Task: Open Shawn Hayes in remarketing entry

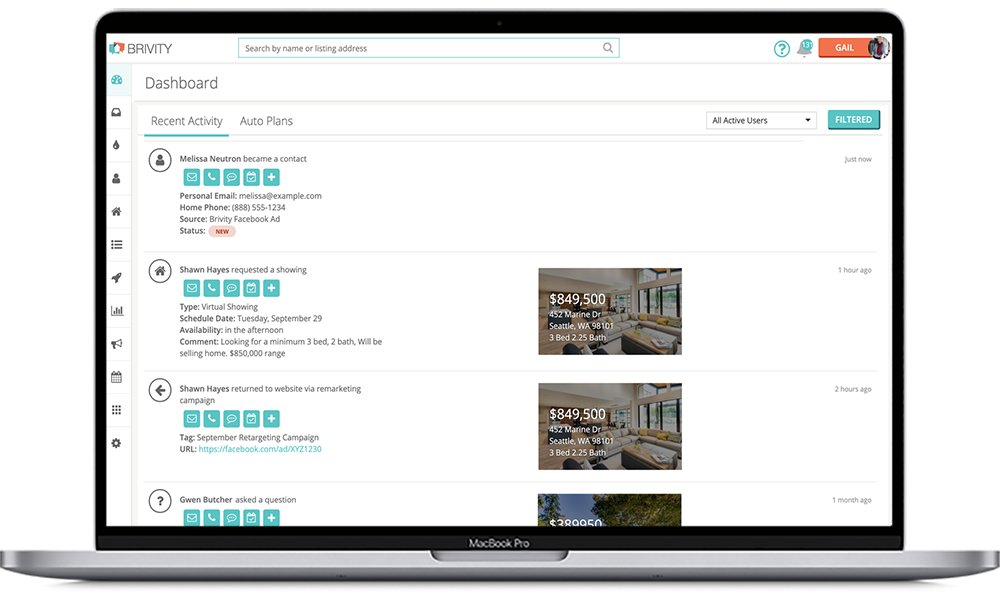Action: click(204, 388)
